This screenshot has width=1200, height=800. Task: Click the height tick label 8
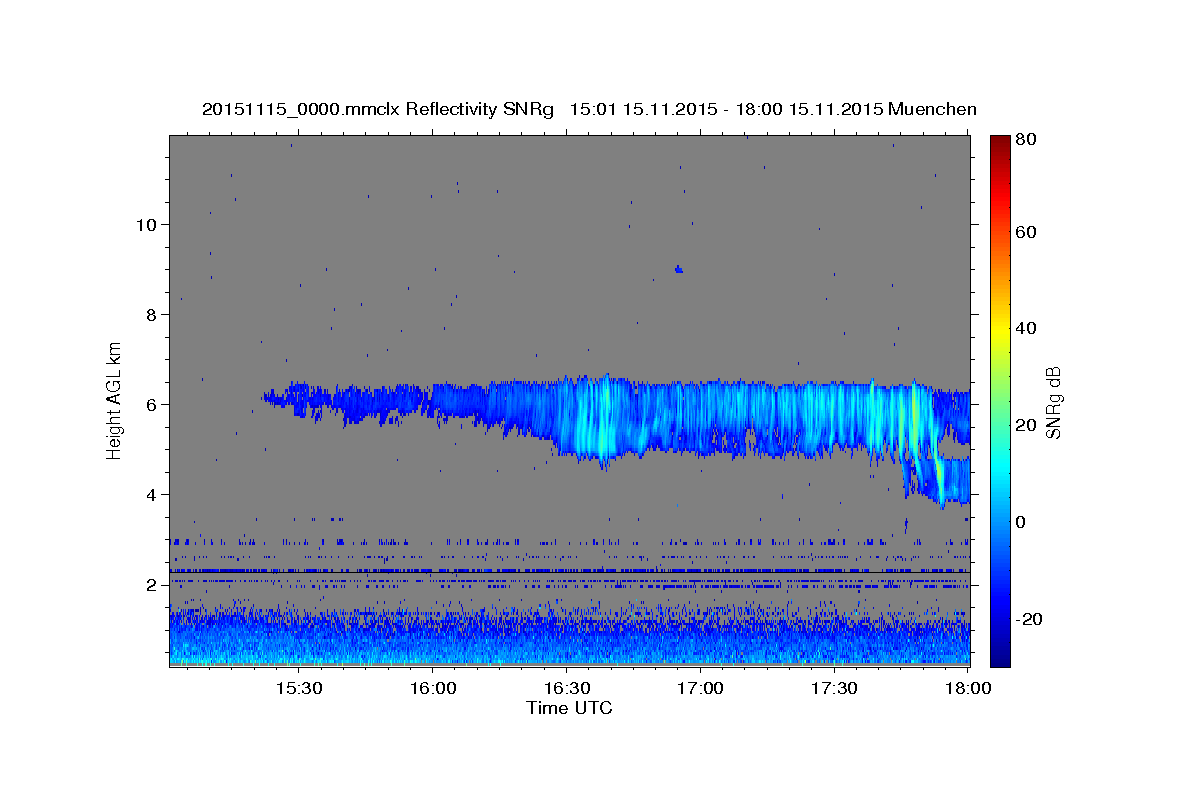click(x=149, y=314)
